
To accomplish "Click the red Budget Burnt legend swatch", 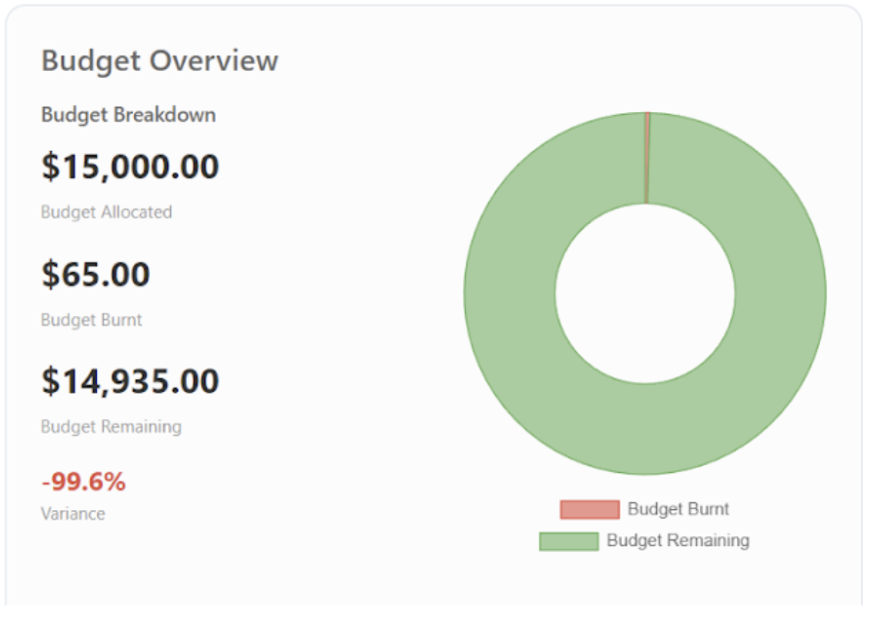I will [589, 509].
